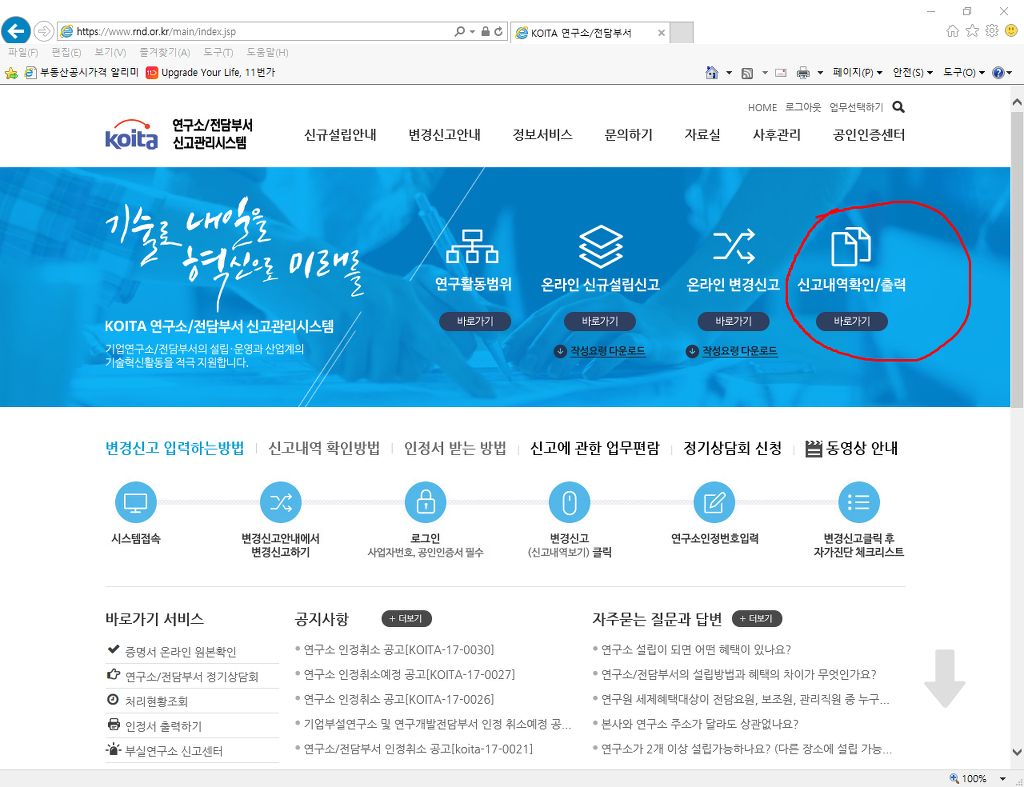Viewport: 1024px width, 787px height.
Task: Click the blue help question icon
Action: click(998, 72)
